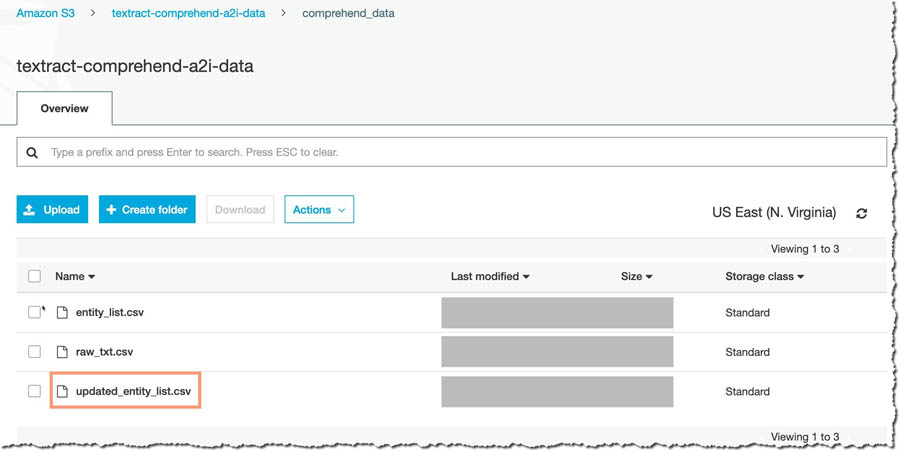The width and height of the screenshot is (900, 451).
Task: Check the updated_entity_list.csv checkbox
Action: tap(34, 391)
